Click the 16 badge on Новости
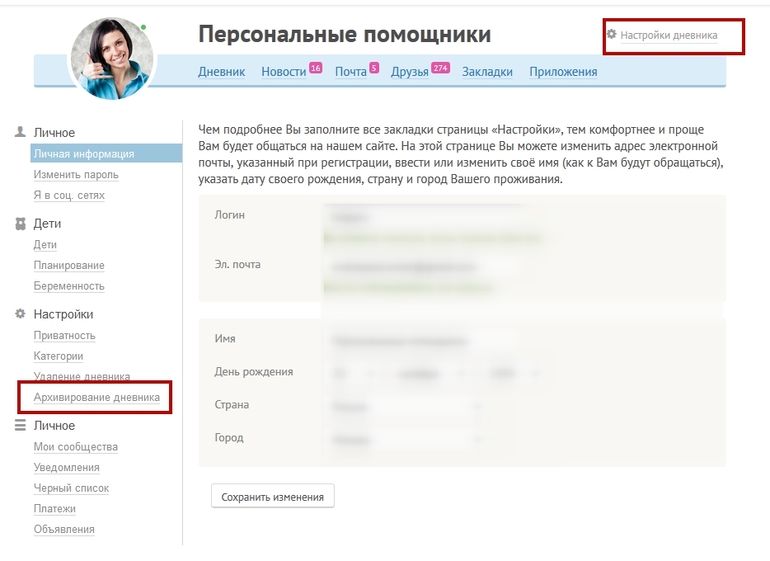 pos(315,67)
